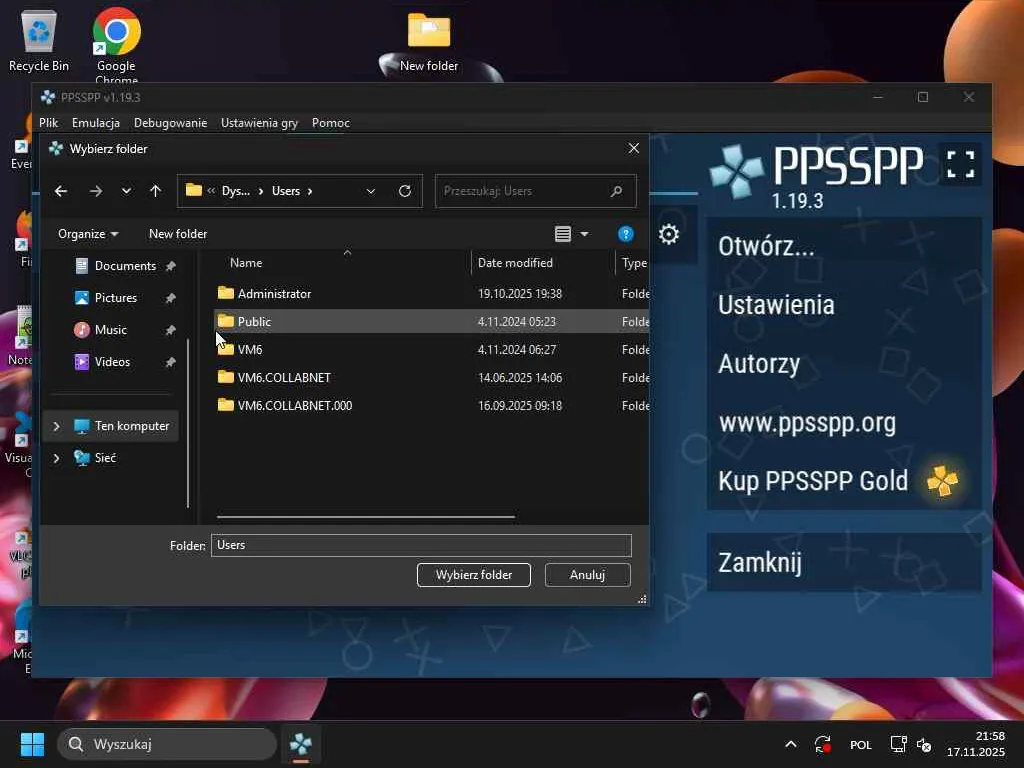Open the Recycle Bin desktop icon

pyautogui.click(x=39, y=41)
